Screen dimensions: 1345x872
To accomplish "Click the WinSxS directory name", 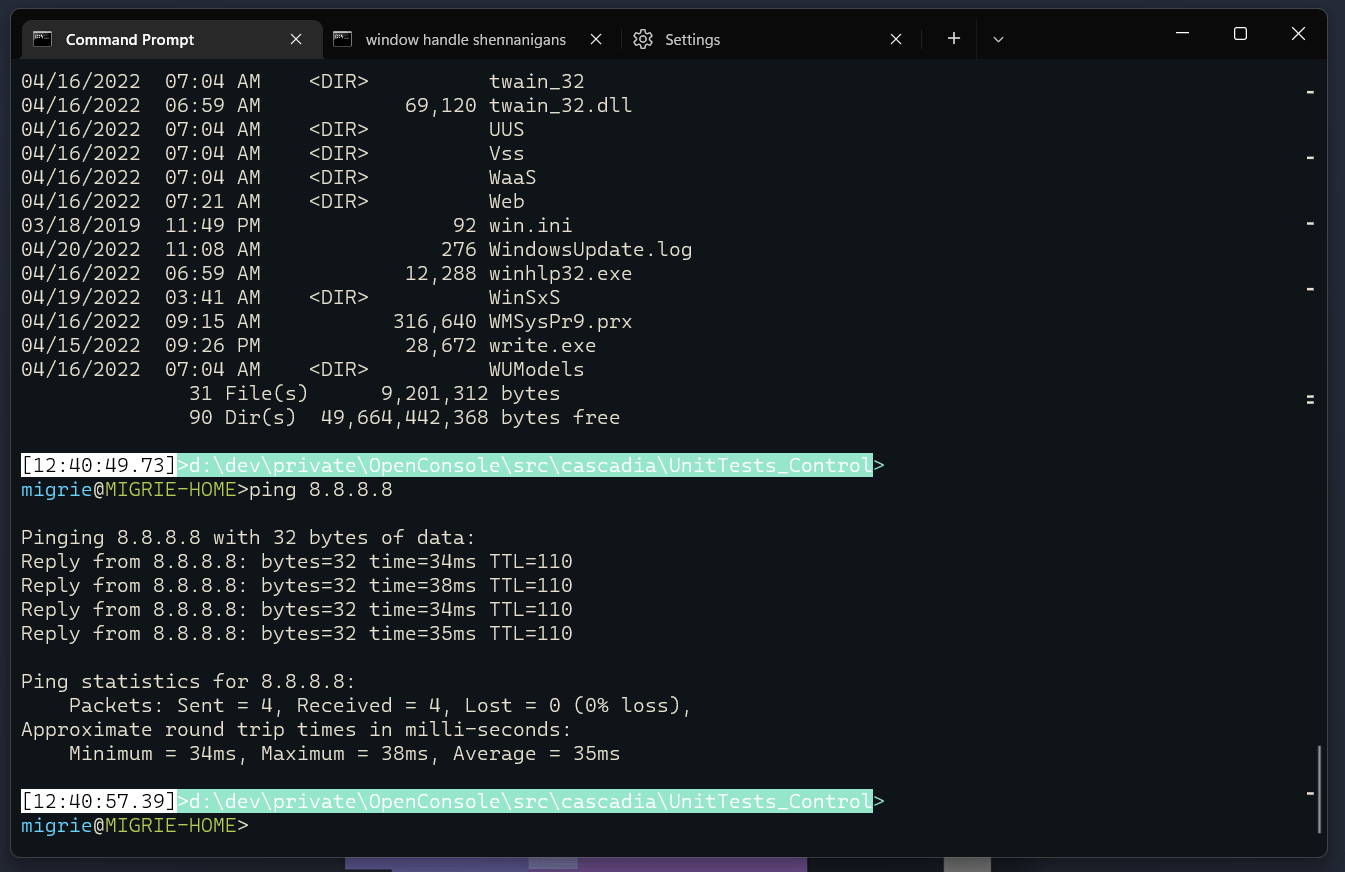I will (x=524, y=297).
